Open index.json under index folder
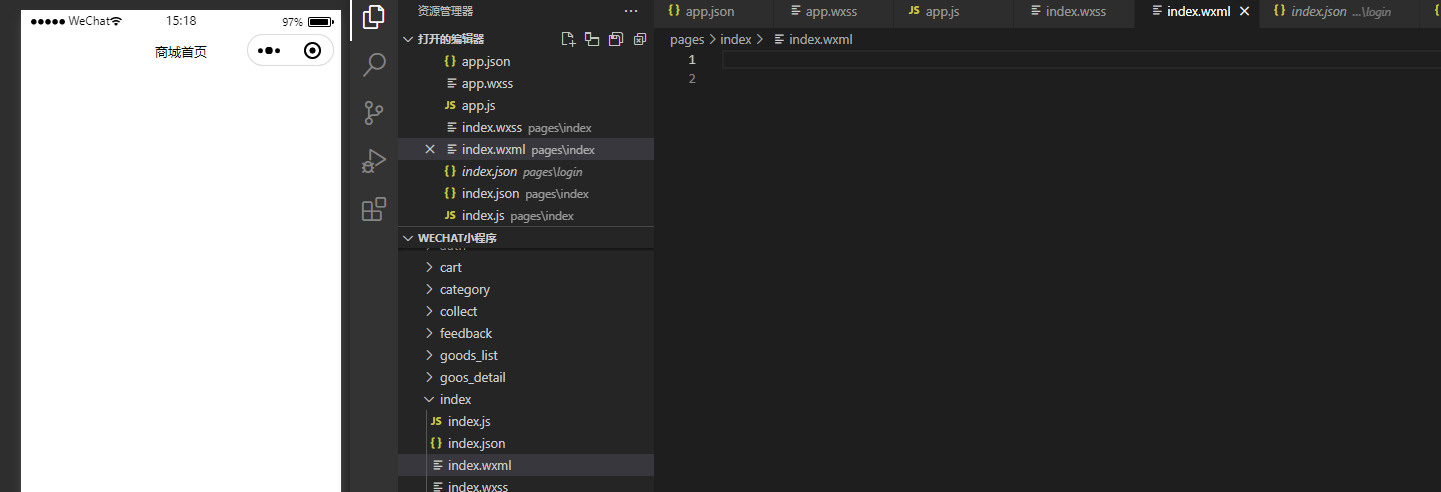 click(526, 443)
